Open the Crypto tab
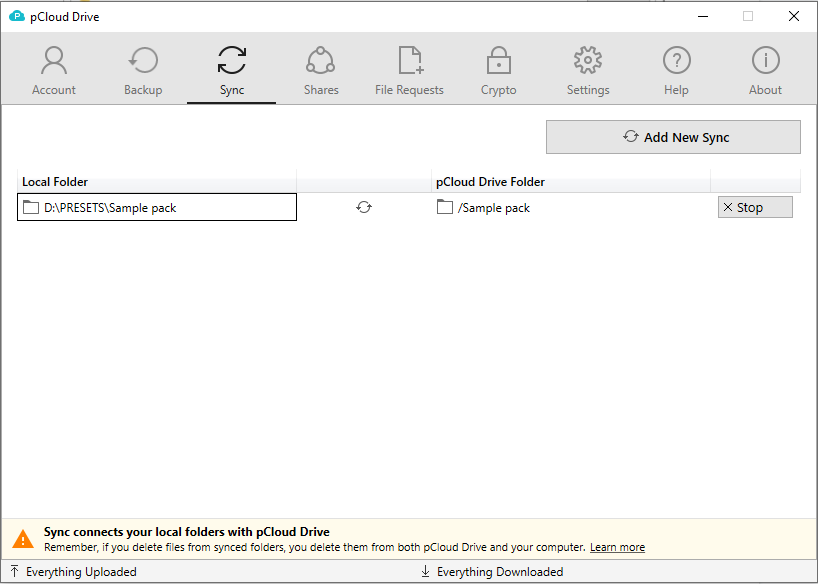The image size is (818, 584). click(499, 70)
